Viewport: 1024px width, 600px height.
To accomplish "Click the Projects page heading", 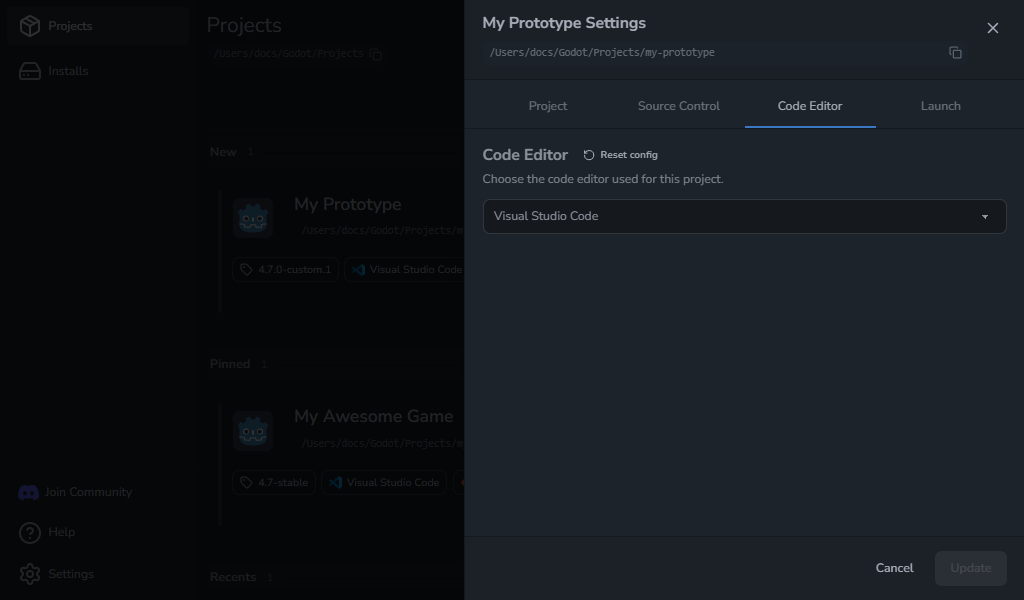I will coord(244,25).
